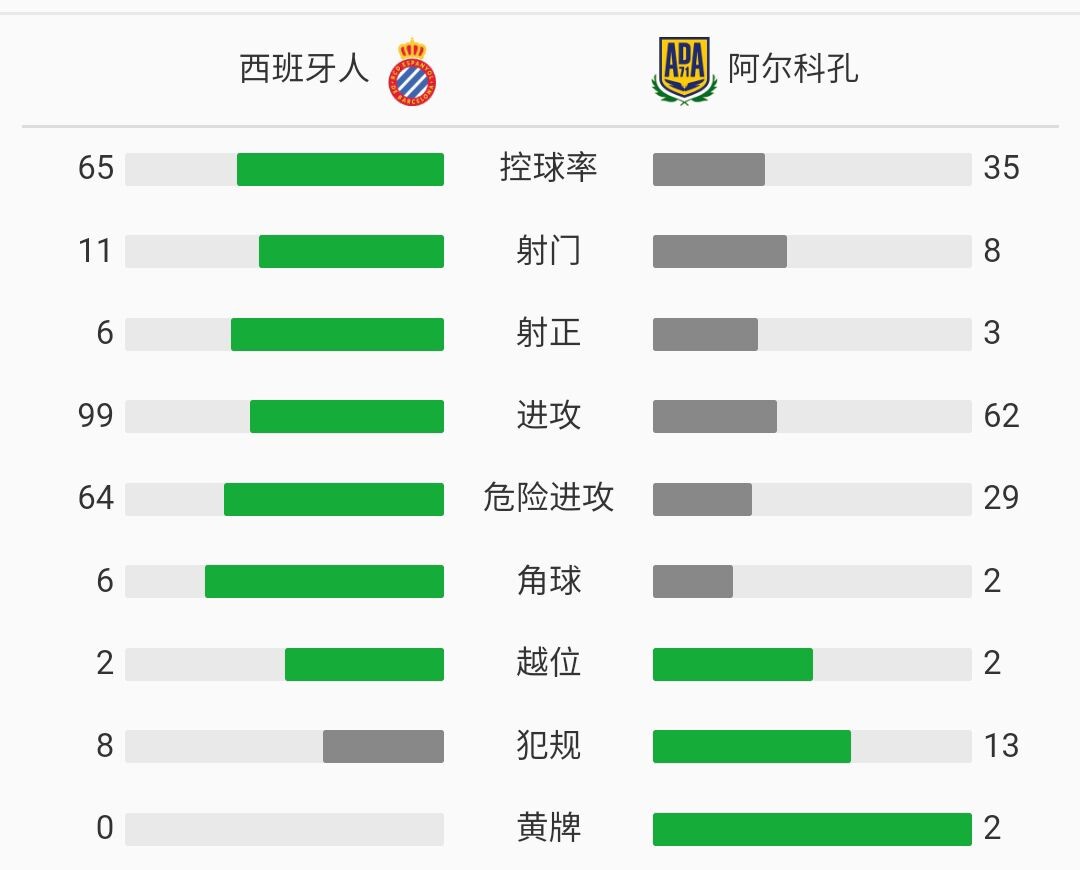Click the gray fouls bar for Espanyol
Viewport: 1080px width, 870px height.
pyautogui.click(x=384, y=746)
